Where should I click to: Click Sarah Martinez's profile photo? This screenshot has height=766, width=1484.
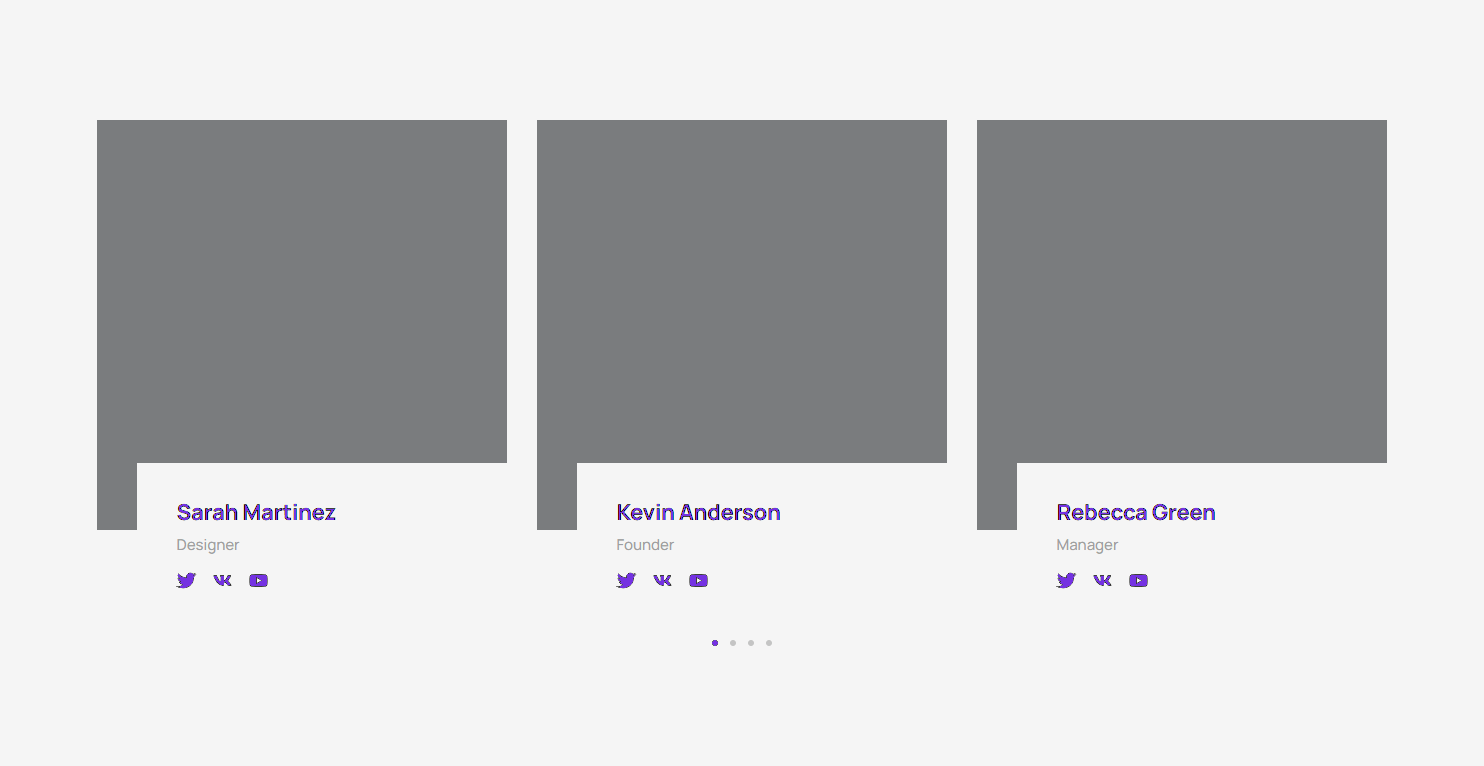coord(302,290)
